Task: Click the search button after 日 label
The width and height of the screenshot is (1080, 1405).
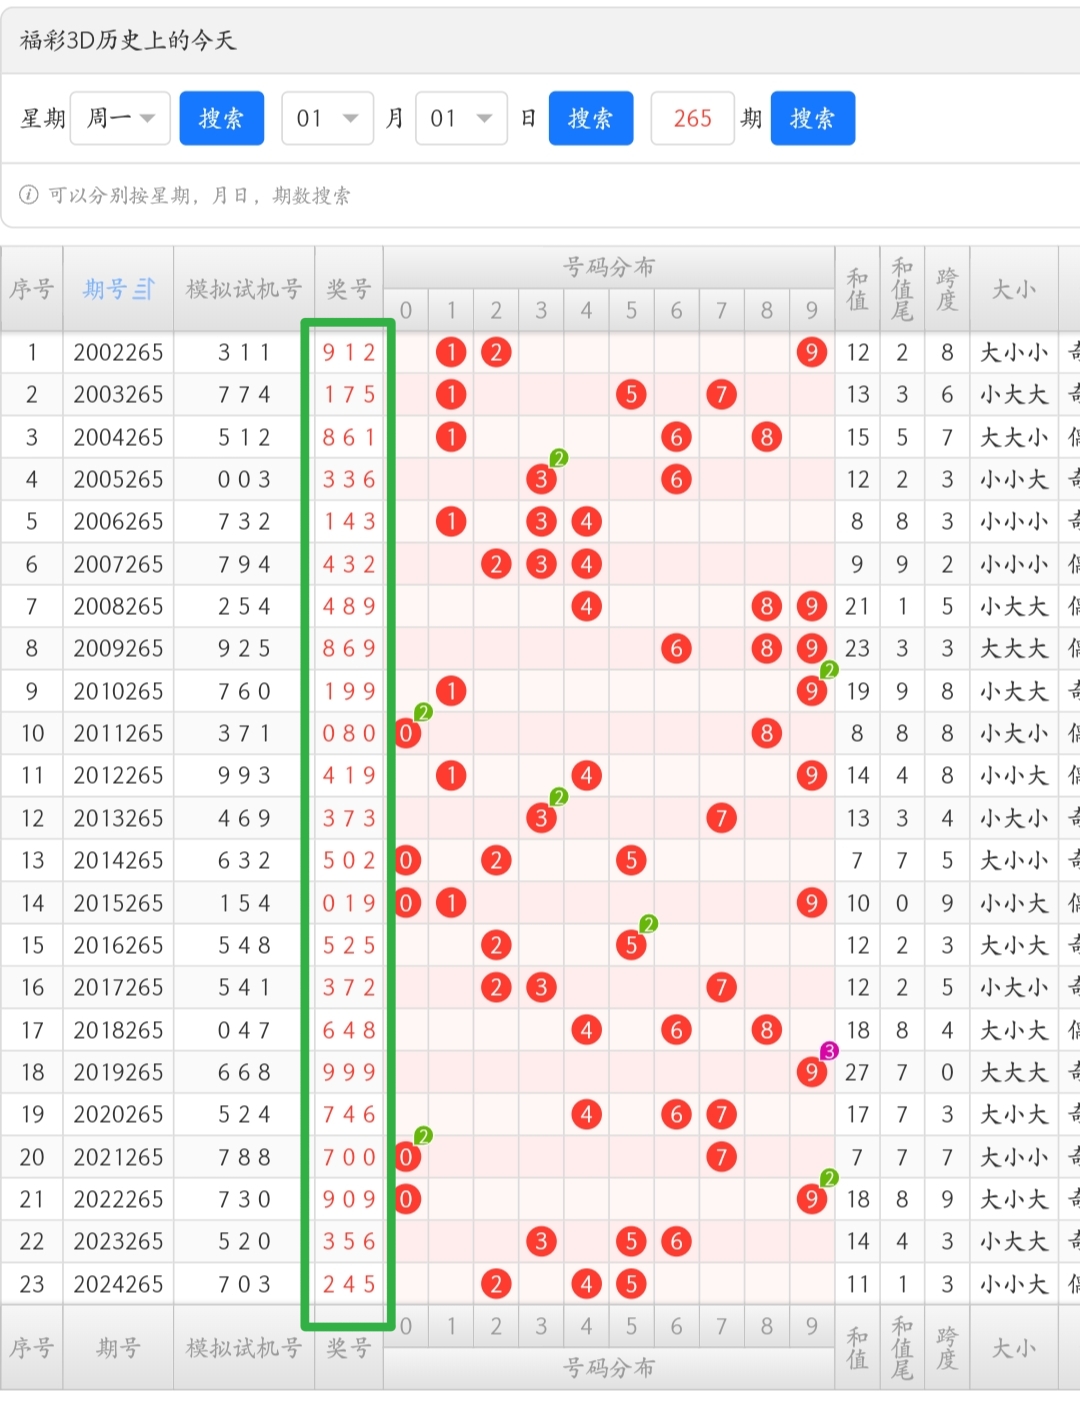Action: pos(590,118)
